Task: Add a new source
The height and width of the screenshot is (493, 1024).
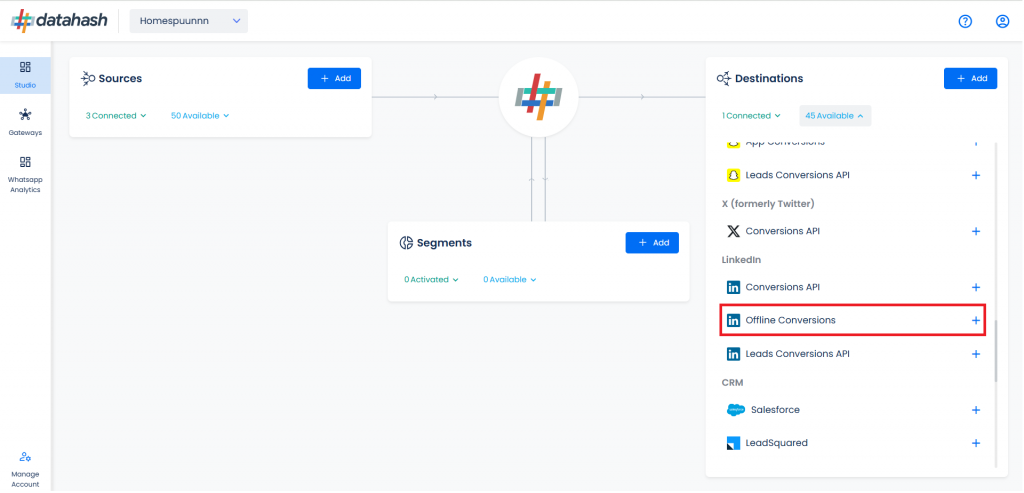Action: click(x=334, y=78)
